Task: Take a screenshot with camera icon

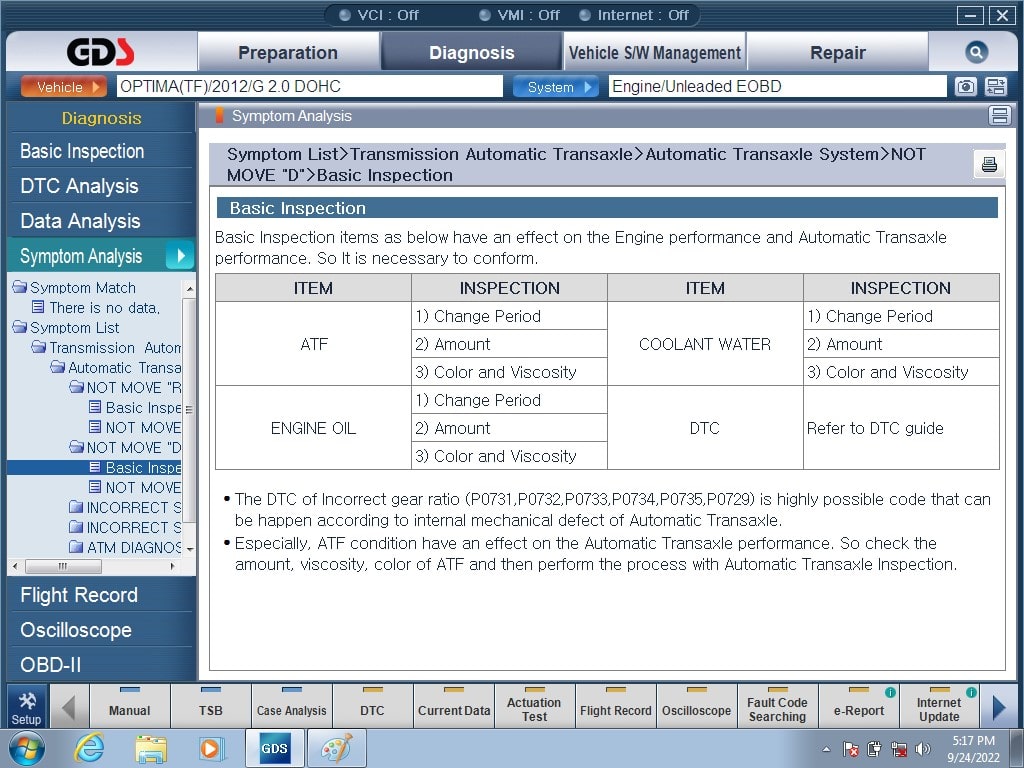Action: click(965, 87)
